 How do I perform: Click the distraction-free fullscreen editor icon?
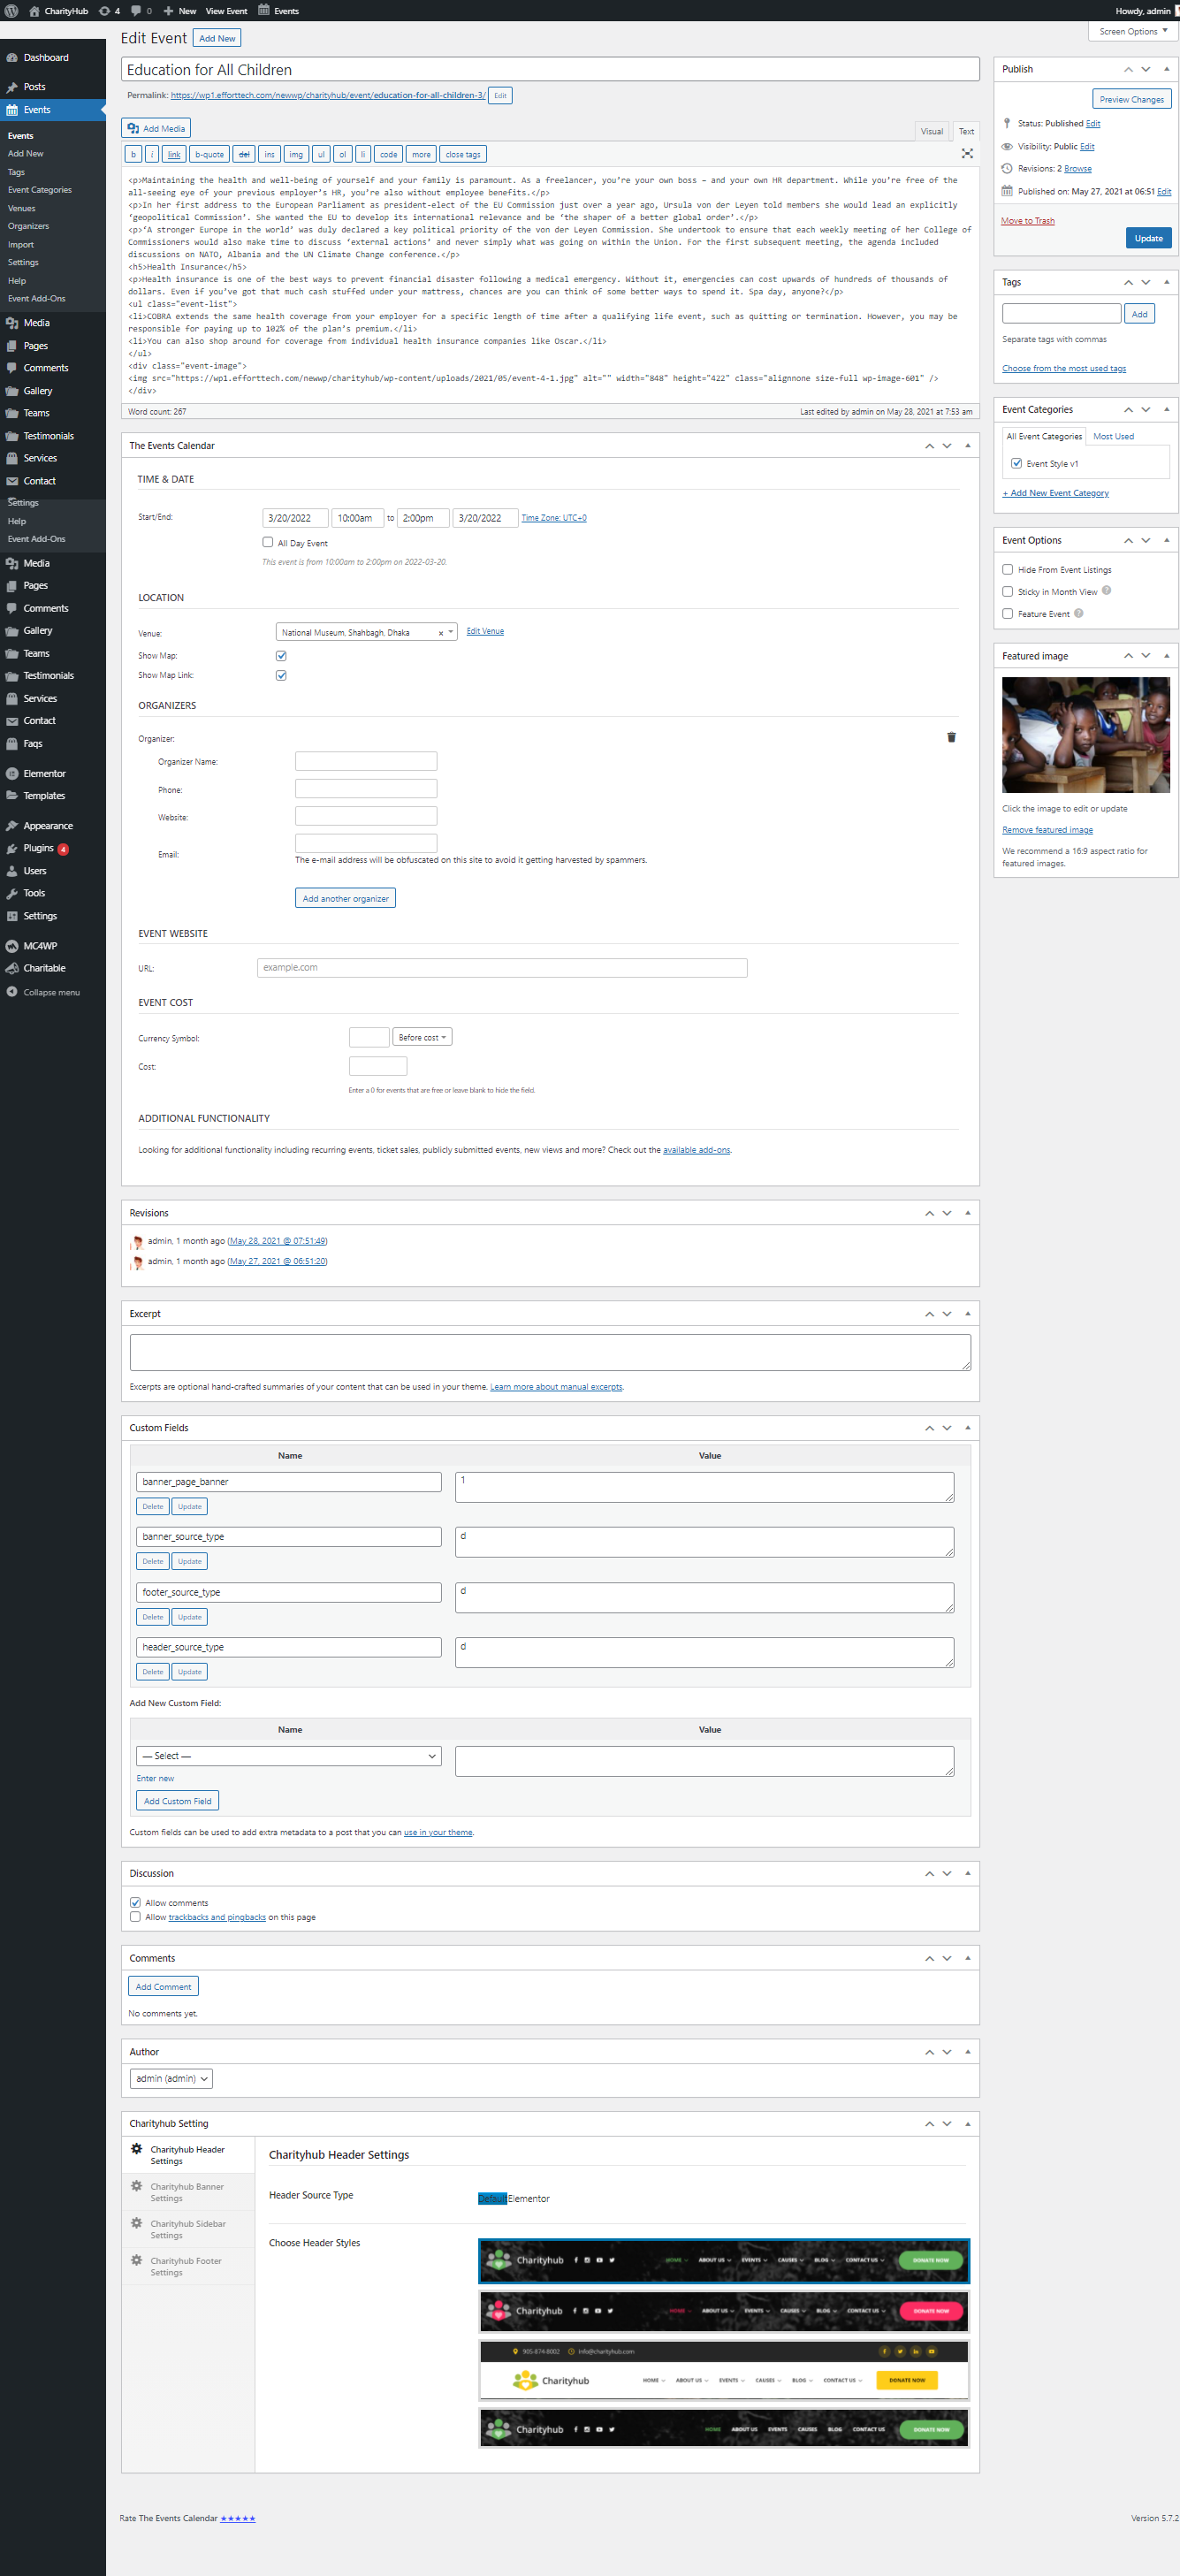[x=966, y=154]
